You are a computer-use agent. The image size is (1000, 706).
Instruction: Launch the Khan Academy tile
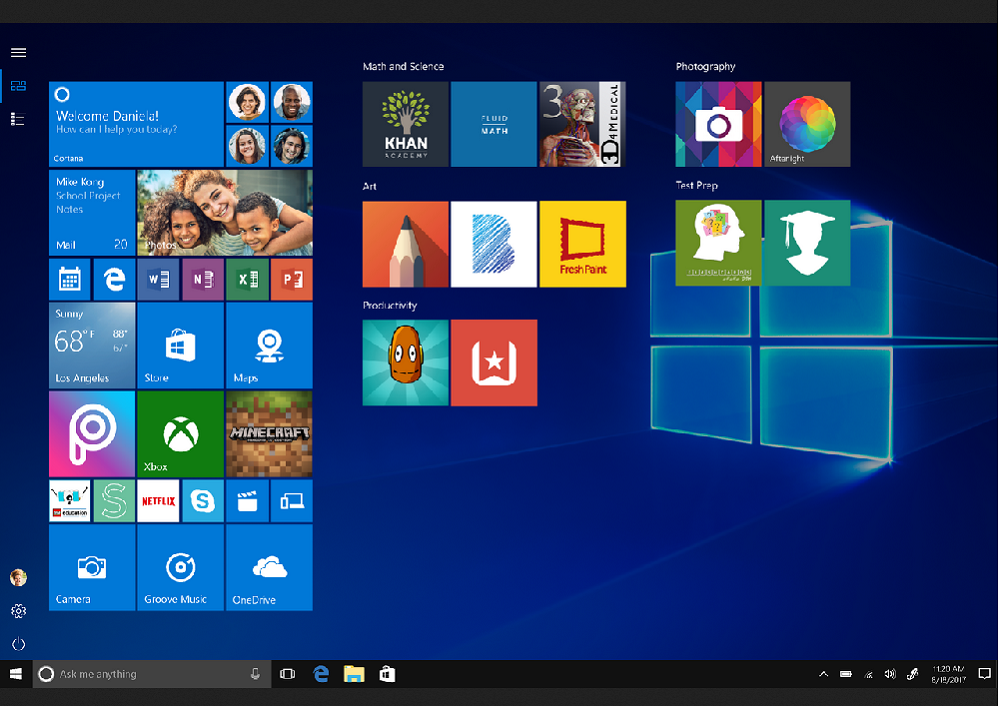(x=406, y=124)
